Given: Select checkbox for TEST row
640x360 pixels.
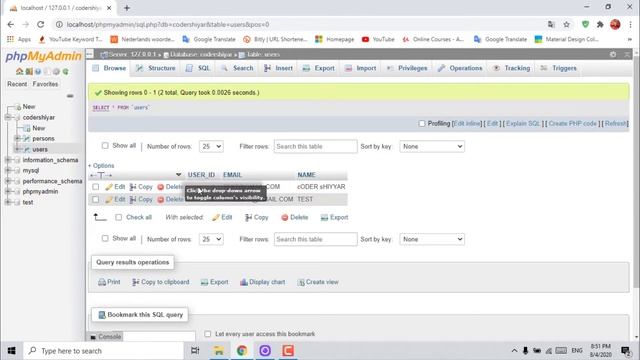Looking at the screenshot, I should pos(96,200).
